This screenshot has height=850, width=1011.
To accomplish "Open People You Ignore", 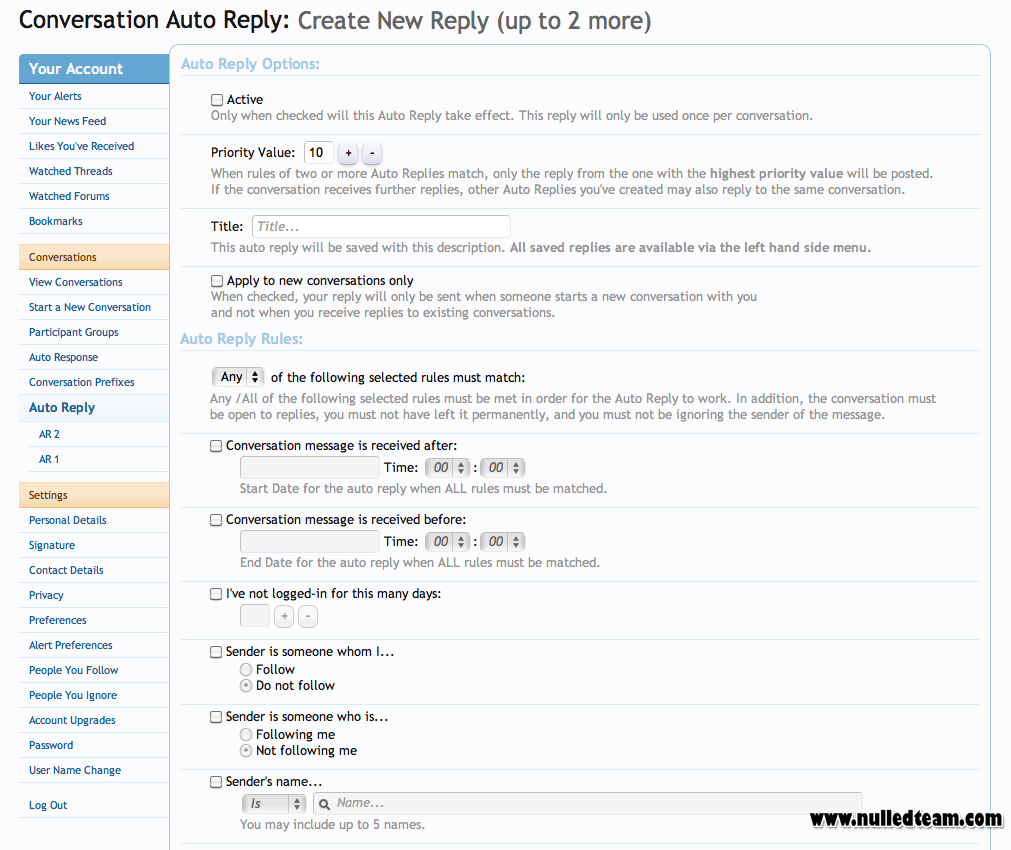I will 74,696.
